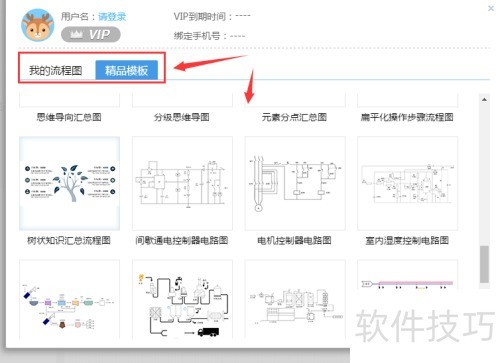Click the scrollbar up arrow
This screenshot has height=363, width=500.
click(484, 99)
